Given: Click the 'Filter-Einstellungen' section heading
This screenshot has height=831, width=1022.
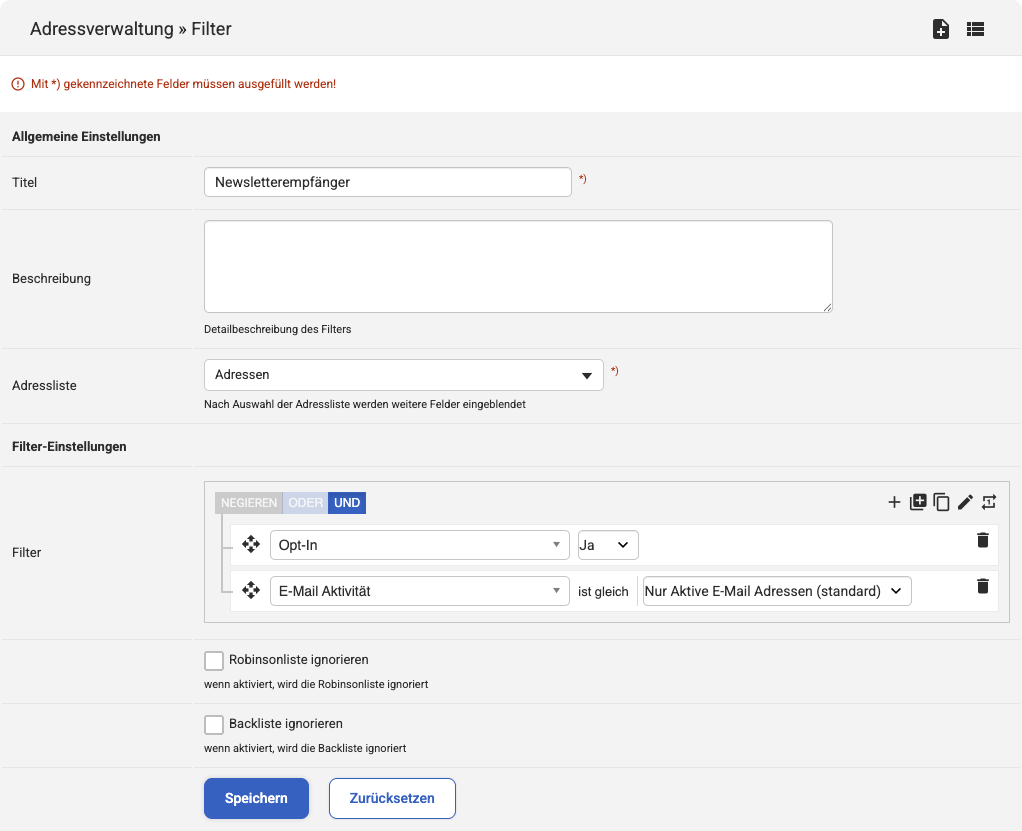Looking at the screenshot, I should coord(69,446).
